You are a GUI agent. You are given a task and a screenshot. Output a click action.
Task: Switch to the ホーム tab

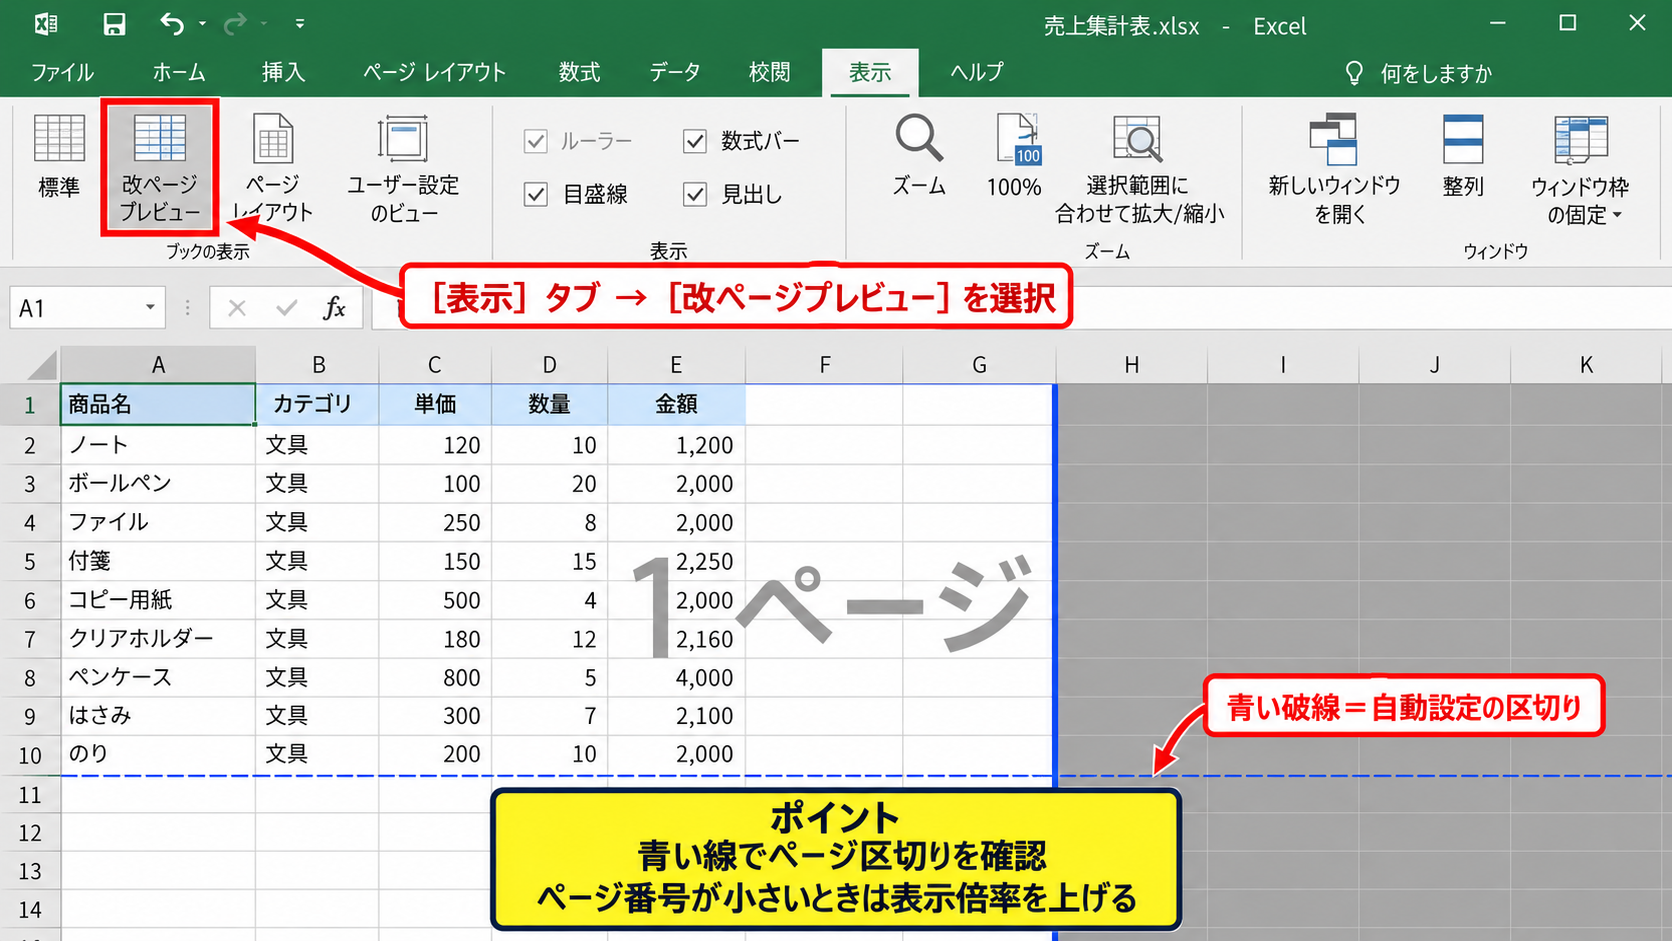pos(179,72)
